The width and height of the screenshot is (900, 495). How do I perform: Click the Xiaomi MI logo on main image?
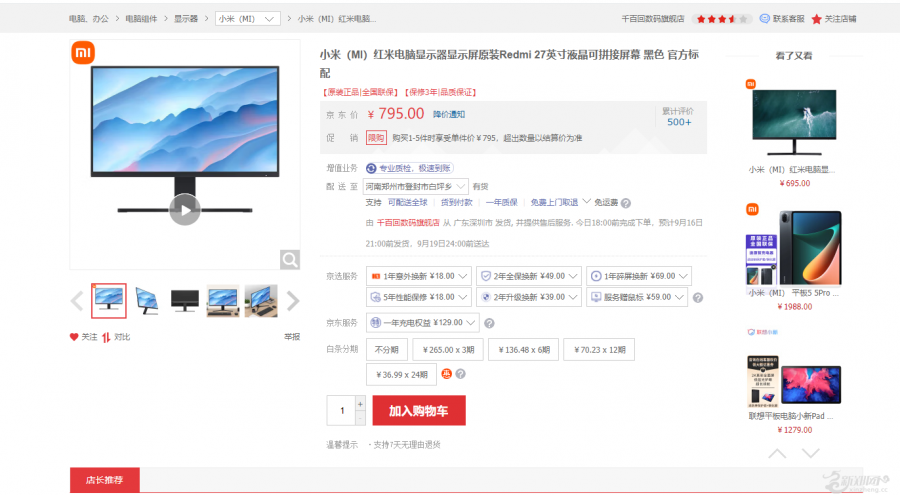tap(83, 53)
